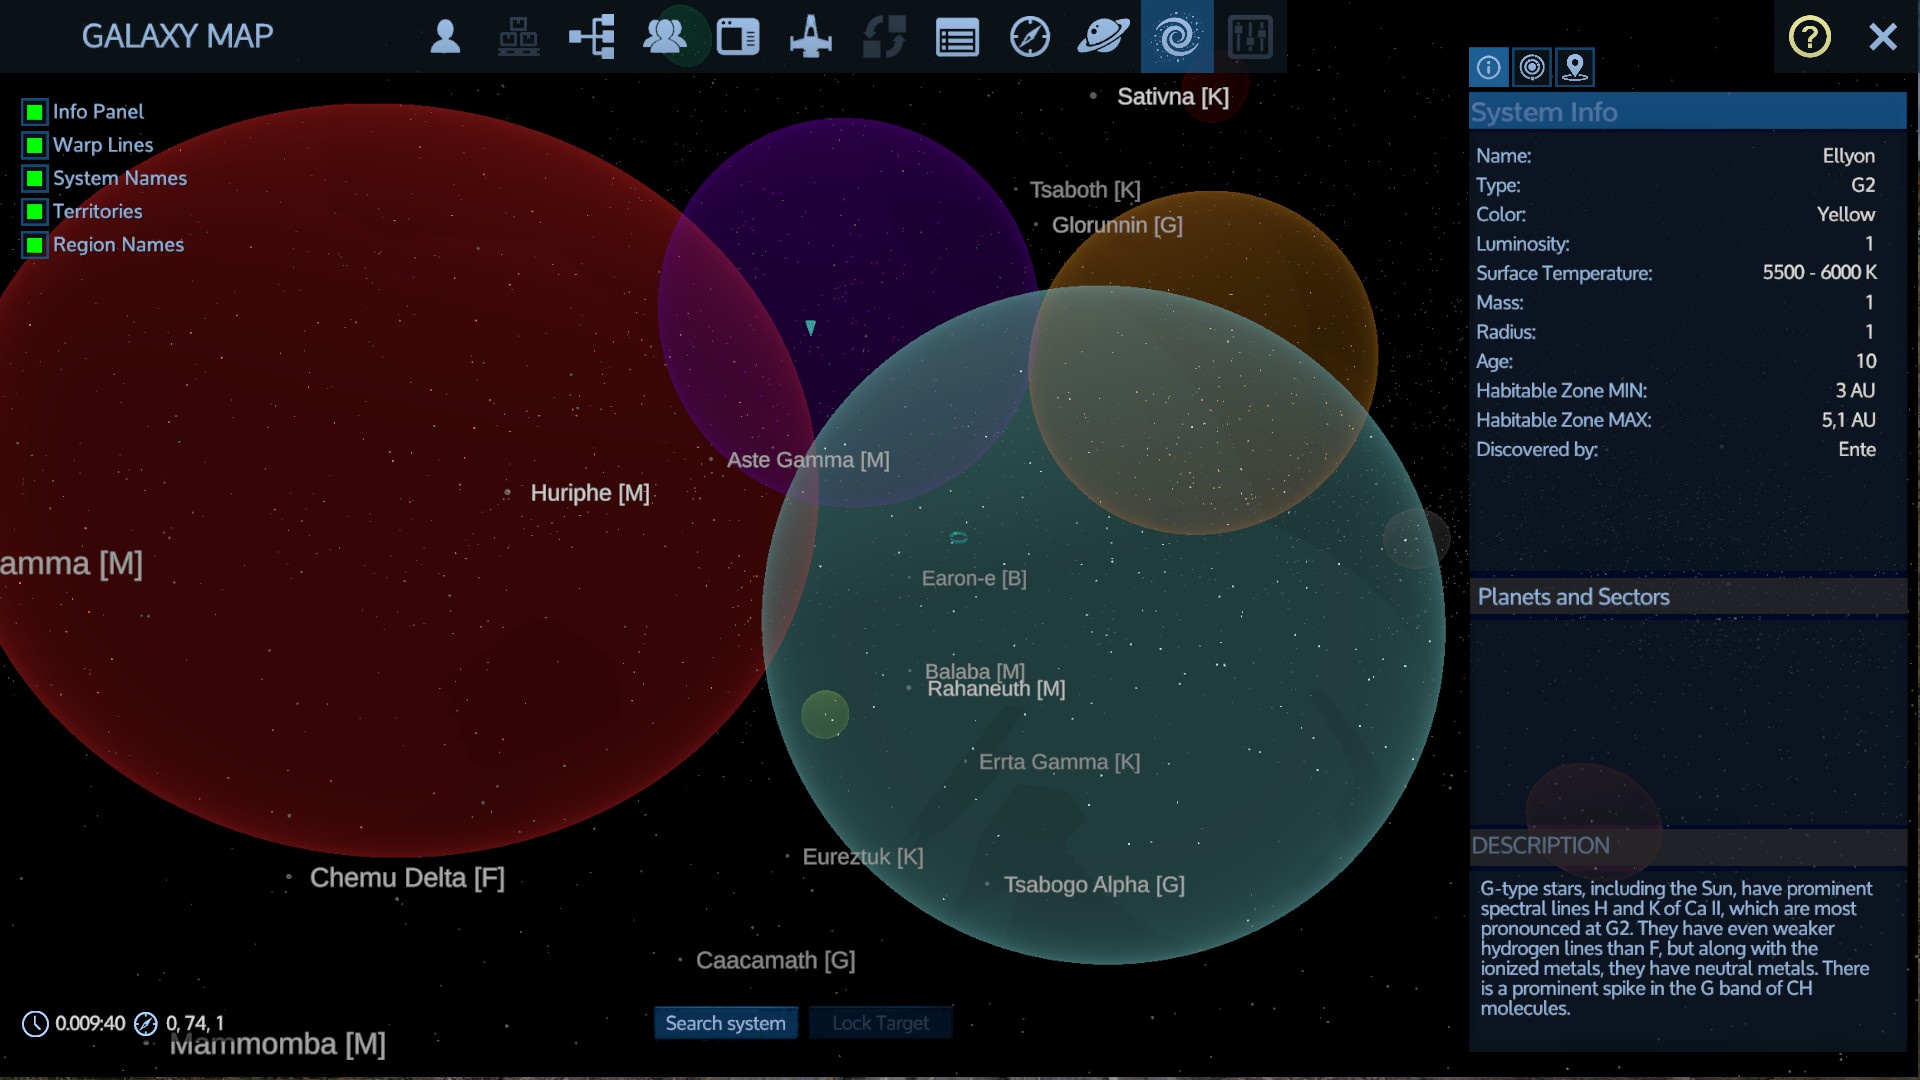The width and height of the screenshot is (1920, 1080).
Task: Click the Lock Target button
Action: tap(880, 1023)
